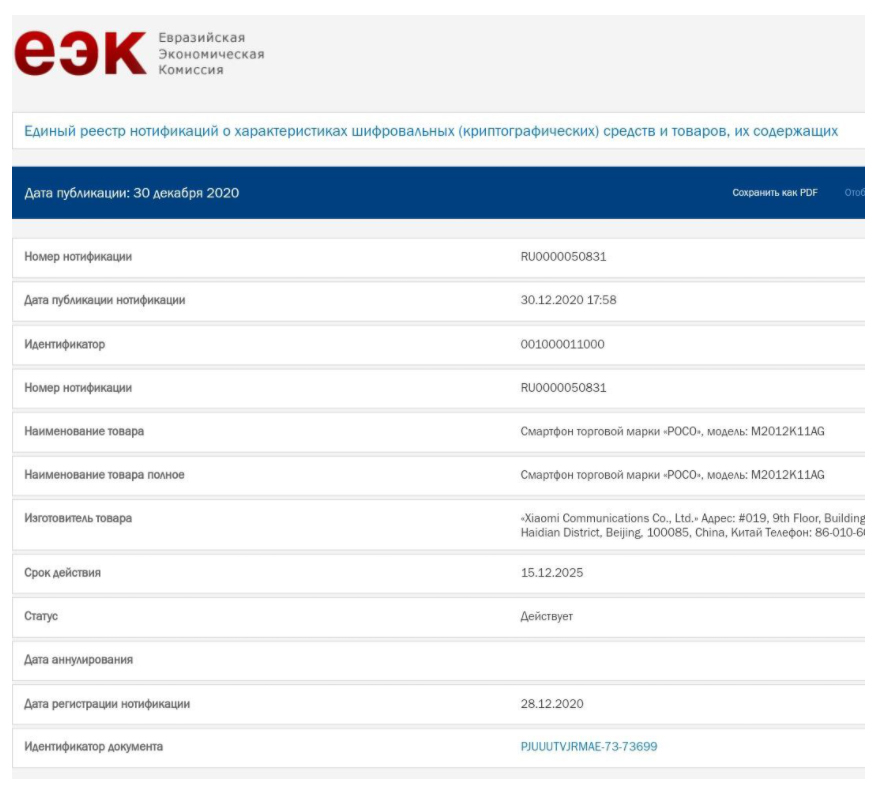Click Сохранить как PDF

pyautogui.click(x=775, y=193)
